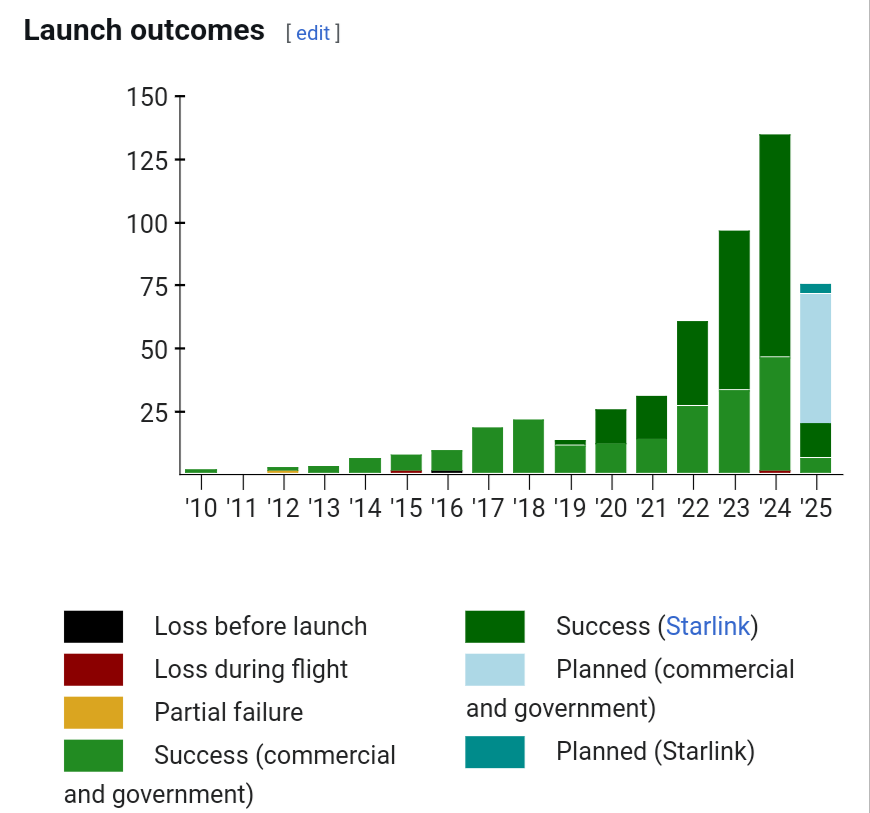870x813 pixels.
Task: Click the Planned (Starlink) legend label
Action: [655, 751]
